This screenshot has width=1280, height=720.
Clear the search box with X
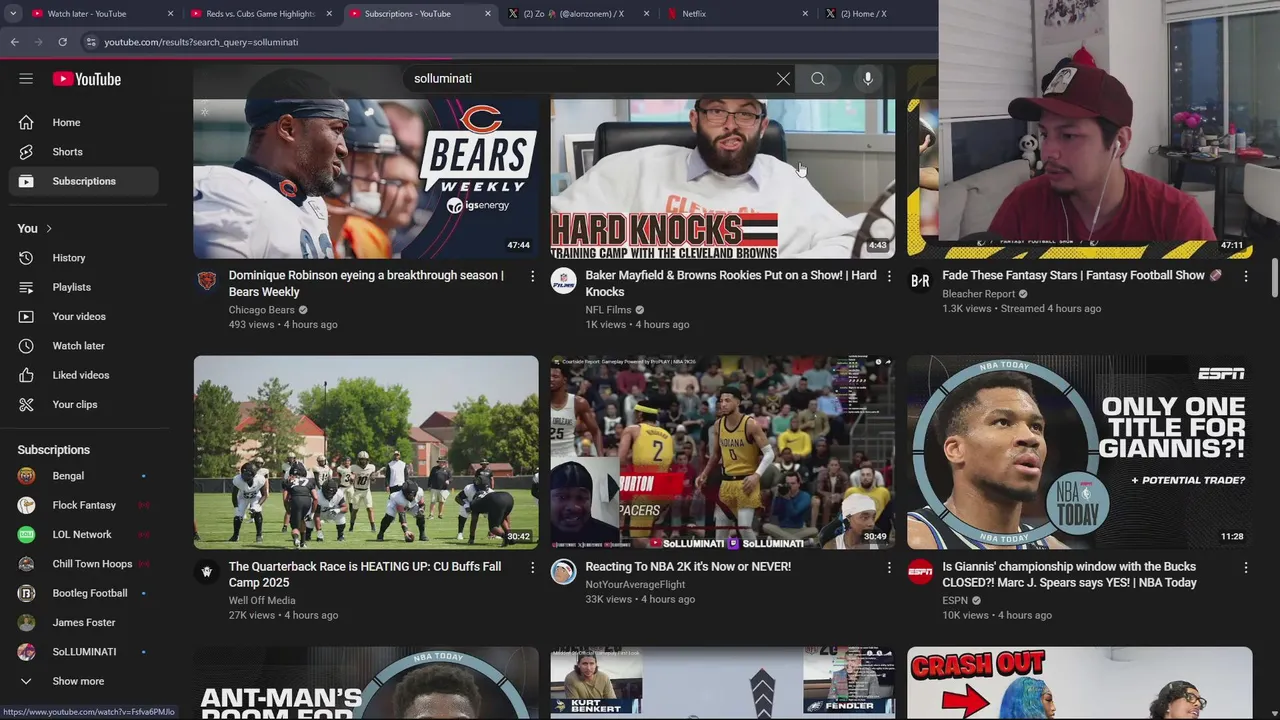(x=783, y=79)
